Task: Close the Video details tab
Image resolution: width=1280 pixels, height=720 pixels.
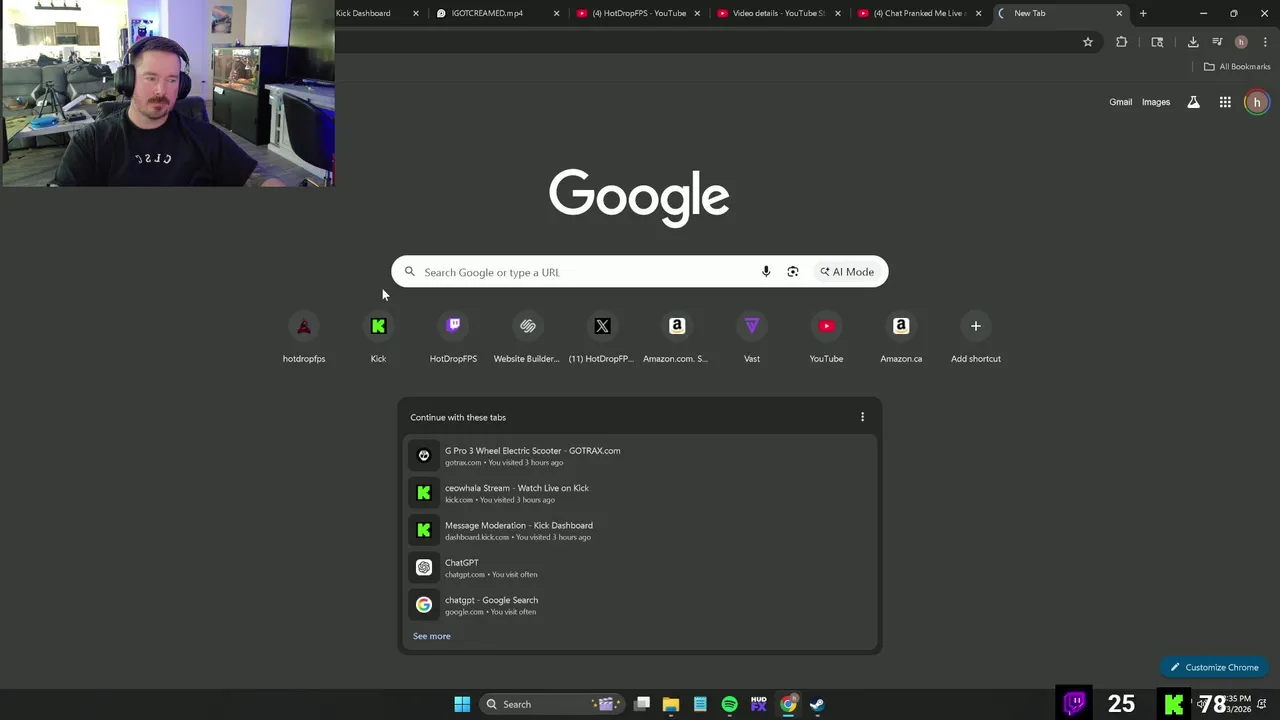Action: (x=838, y=13)
